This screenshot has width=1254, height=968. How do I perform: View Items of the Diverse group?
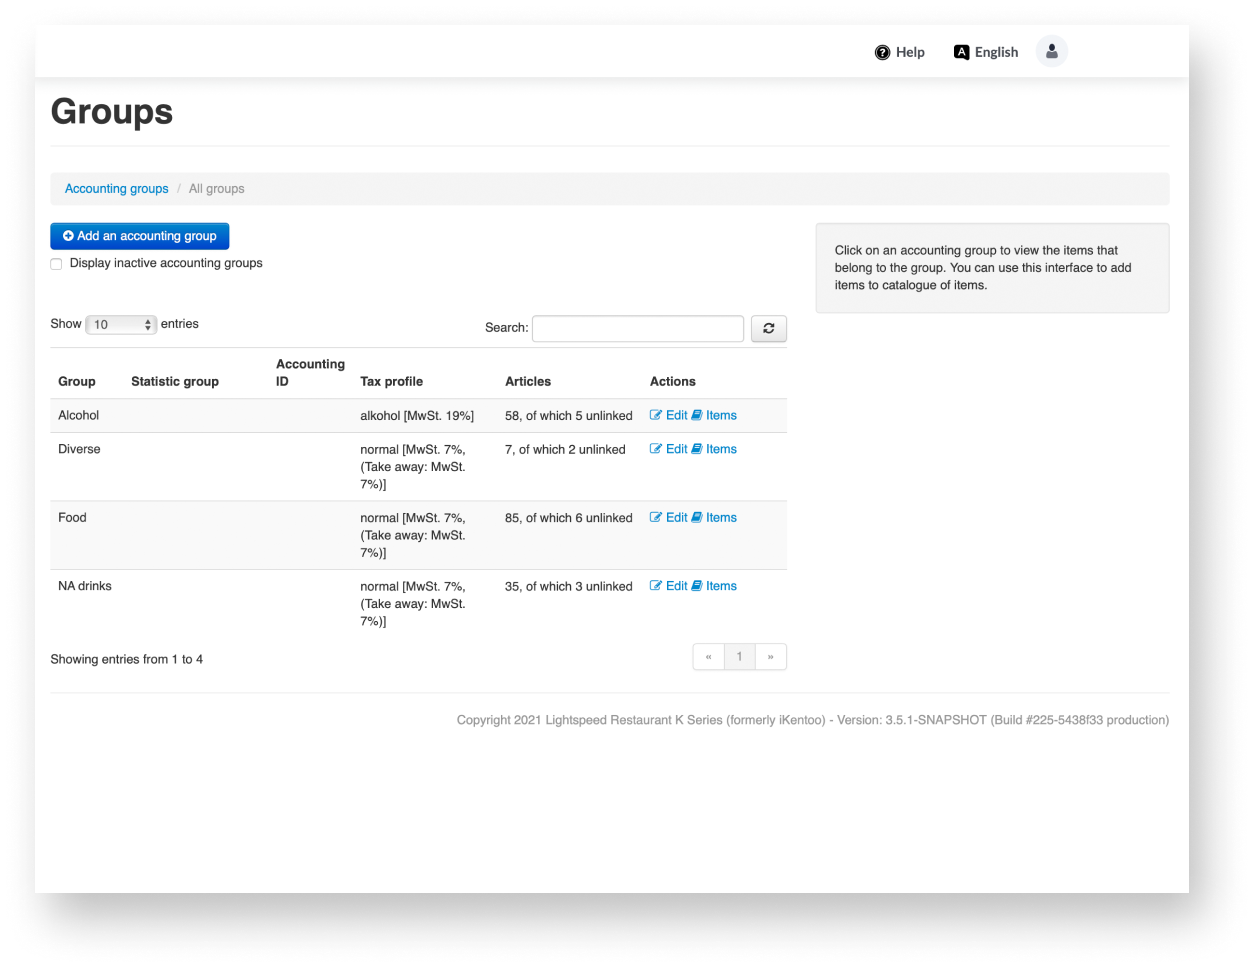714,449
